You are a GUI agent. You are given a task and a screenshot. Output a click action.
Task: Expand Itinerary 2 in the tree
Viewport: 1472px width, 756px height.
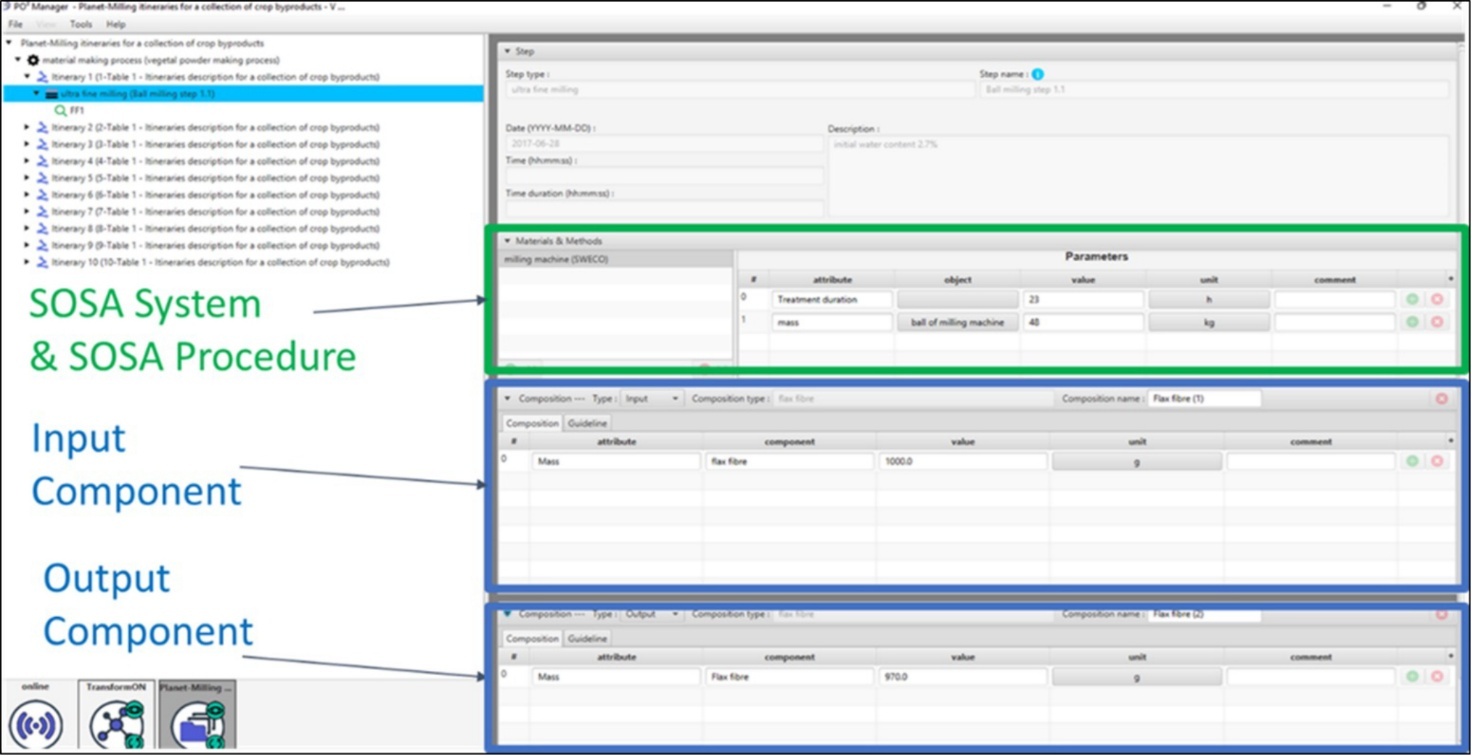pyautogui.click(x=27, y=128)
